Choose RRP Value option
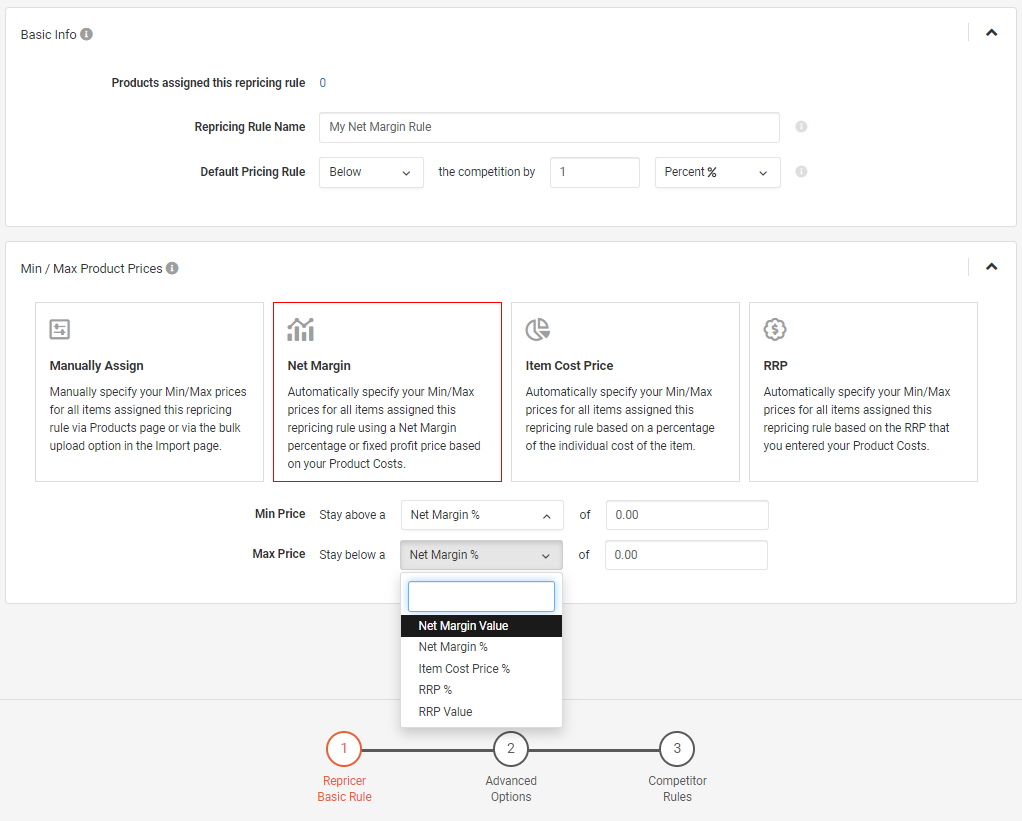Screen dimensions: 1022x821 click(481, 712)
